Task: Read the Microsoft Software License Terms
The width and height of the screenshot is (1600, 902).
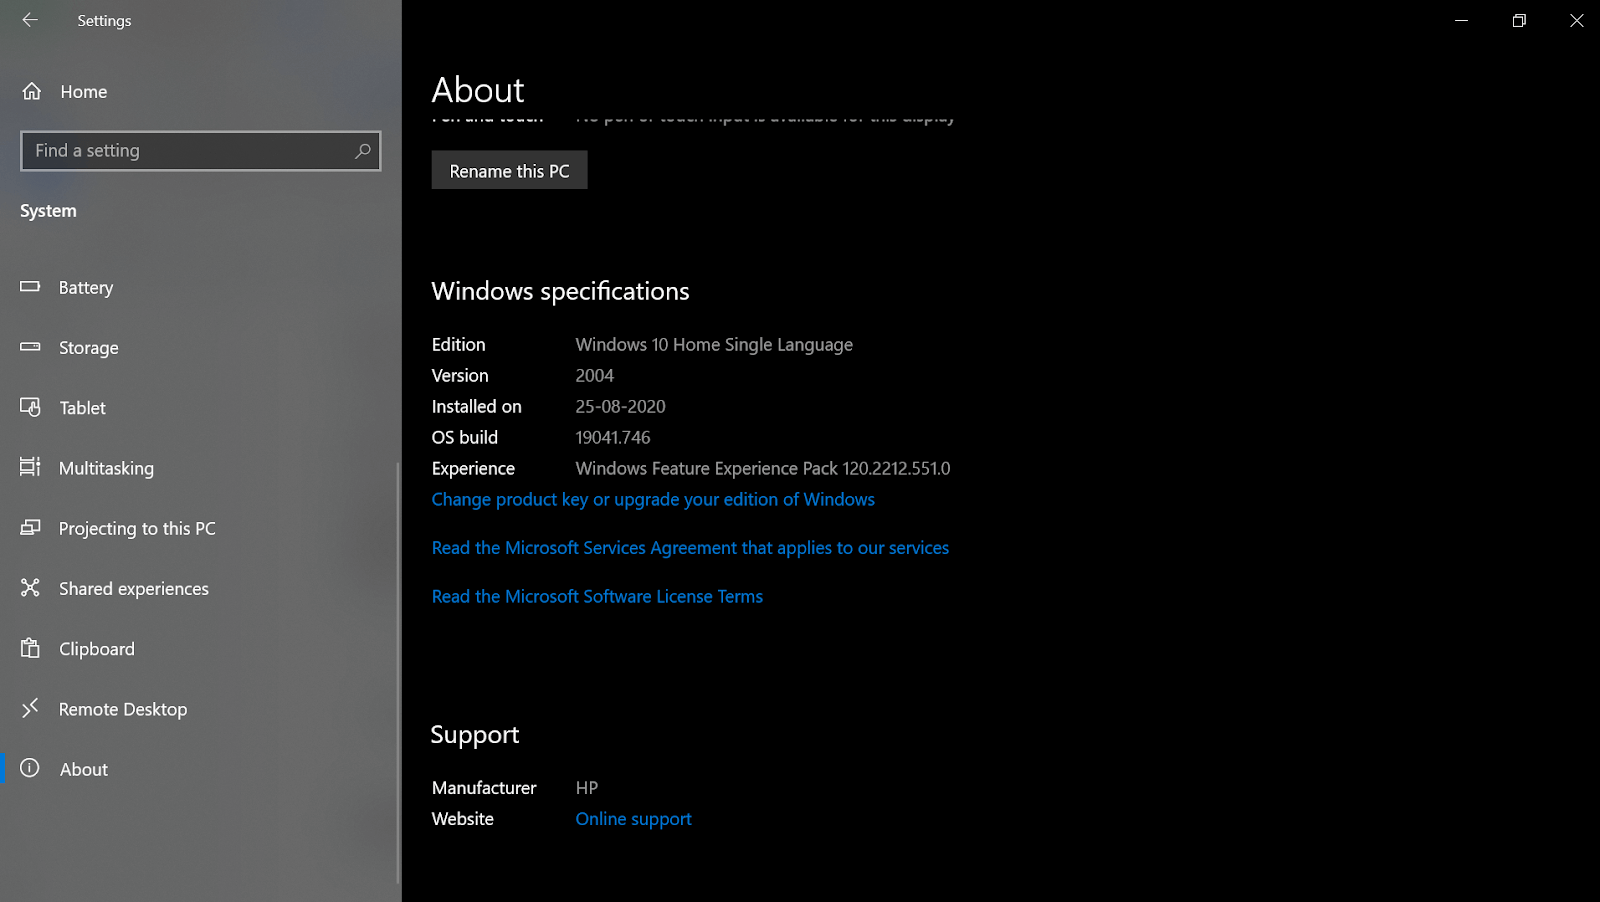Action: (597, 596)
